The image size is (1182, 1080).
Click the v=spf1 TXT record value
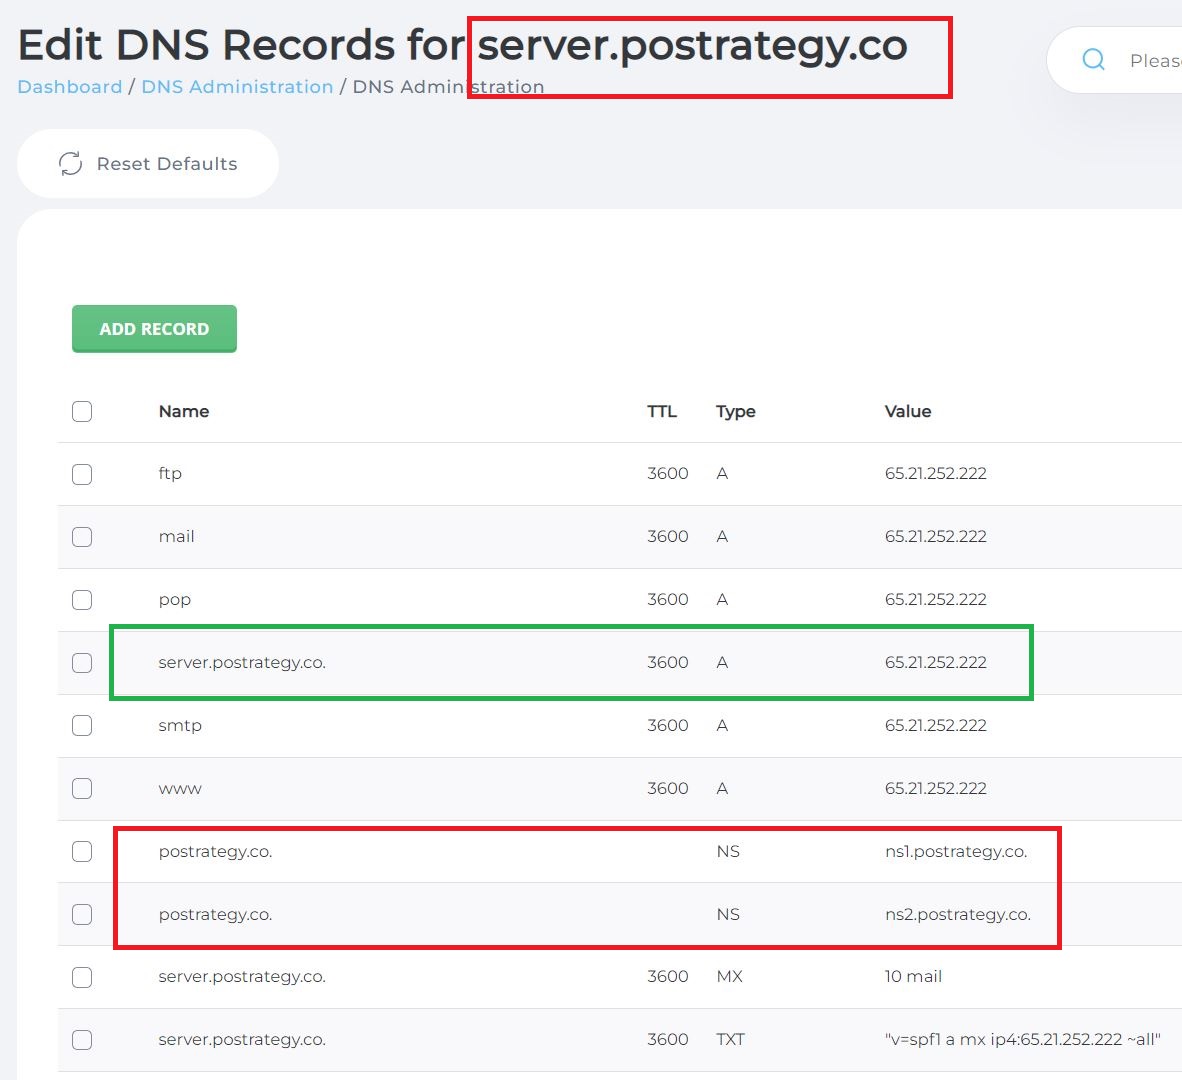tap(1022, 1040)
